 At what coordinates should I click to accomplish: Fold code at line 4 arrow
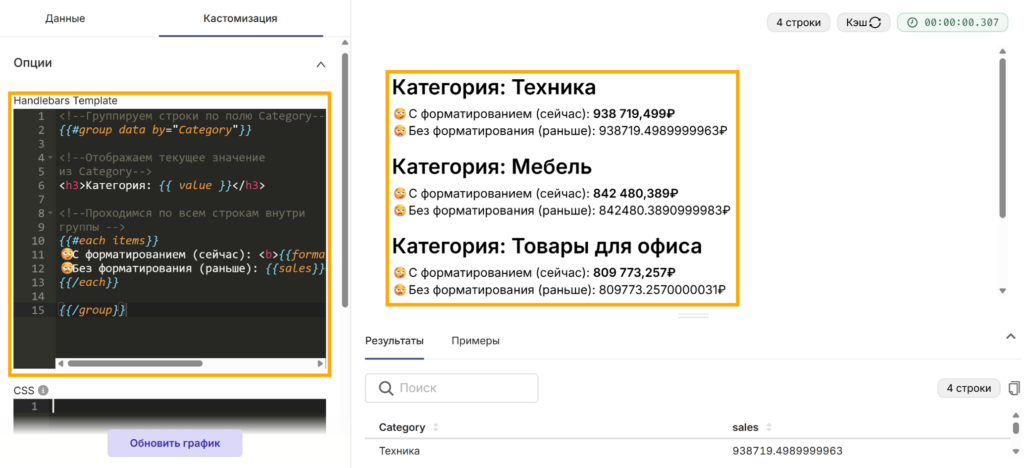50,158
